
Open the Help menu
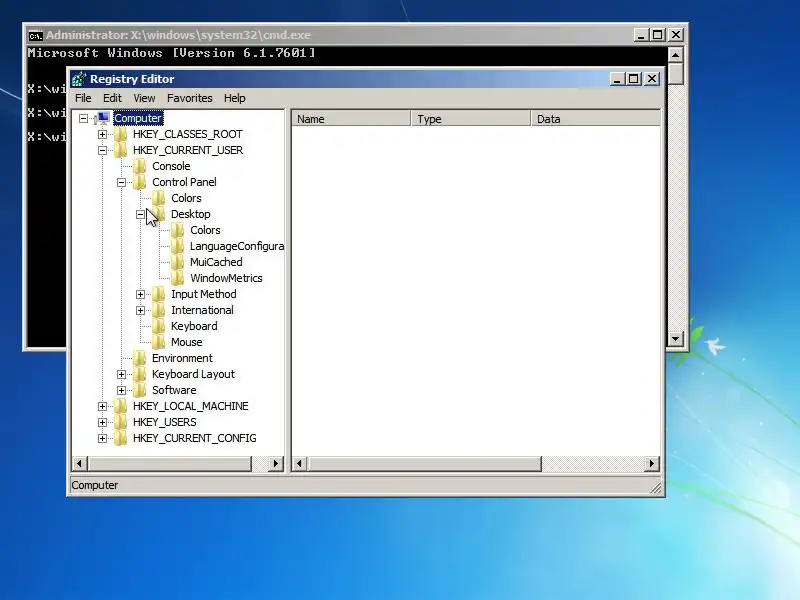click(235, 98)
